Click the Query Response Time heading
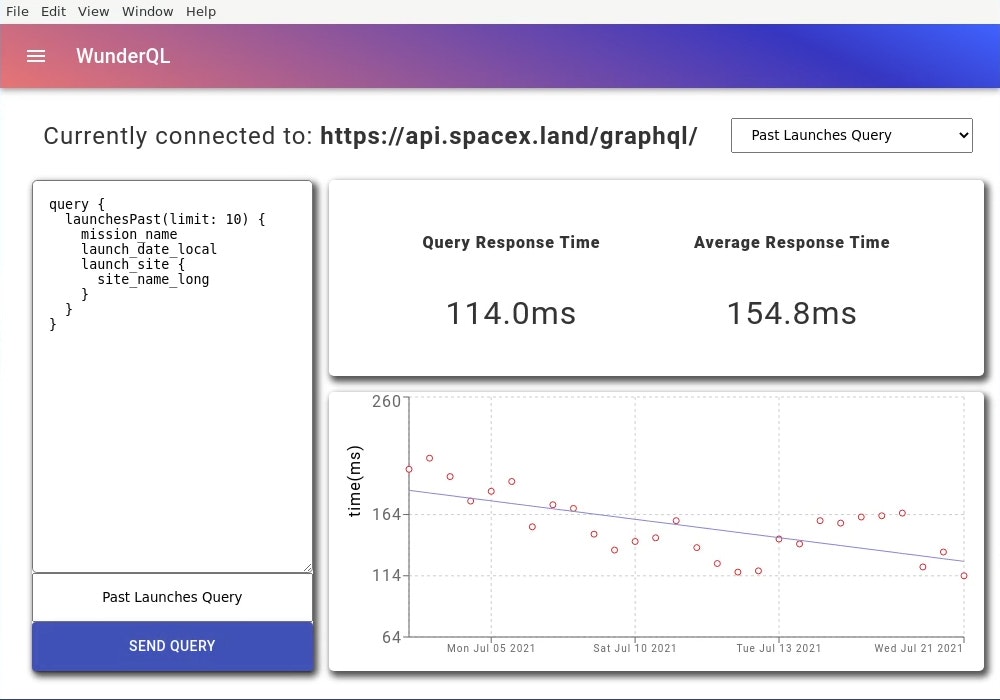Image resolution: width=1000 pixels, height=700 pixels. click(x=511, y=242)
